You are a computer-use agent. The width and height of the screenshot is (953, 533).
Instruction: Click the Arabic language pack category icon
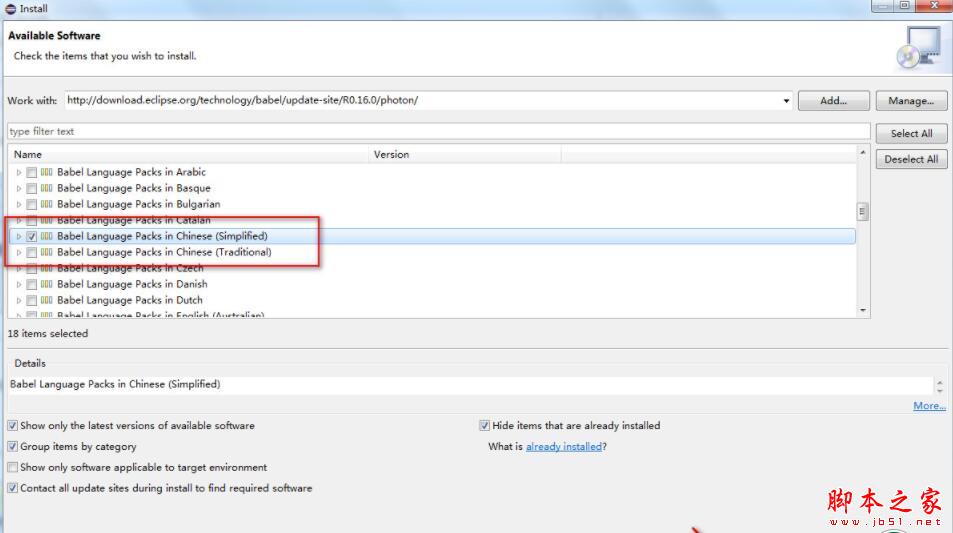coord(47,172)
